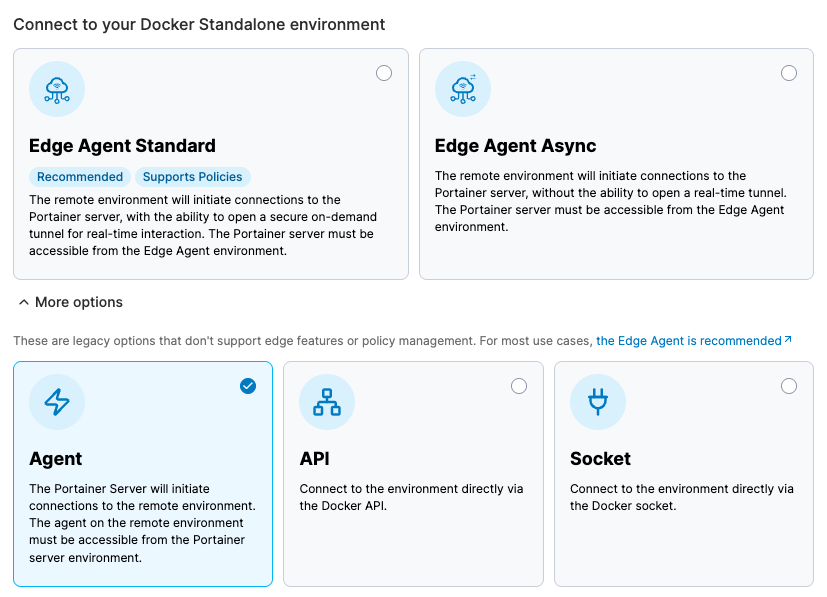Click the checked Agent option checkmark

[248, 386]
